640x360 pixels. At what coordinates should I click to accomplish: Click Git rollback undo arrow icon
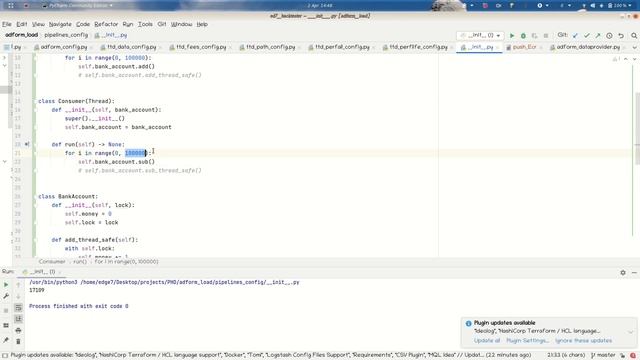click(x=621, y=36)
